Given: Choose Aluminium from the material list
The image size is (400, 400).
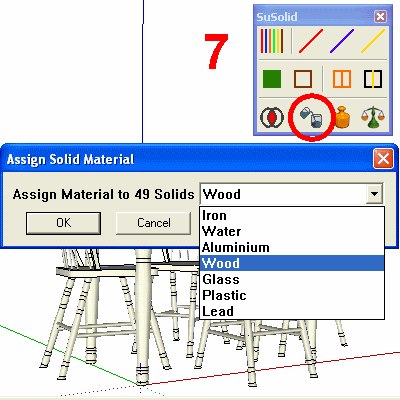Looking at the screenshot, I should (x=292, y=247).
